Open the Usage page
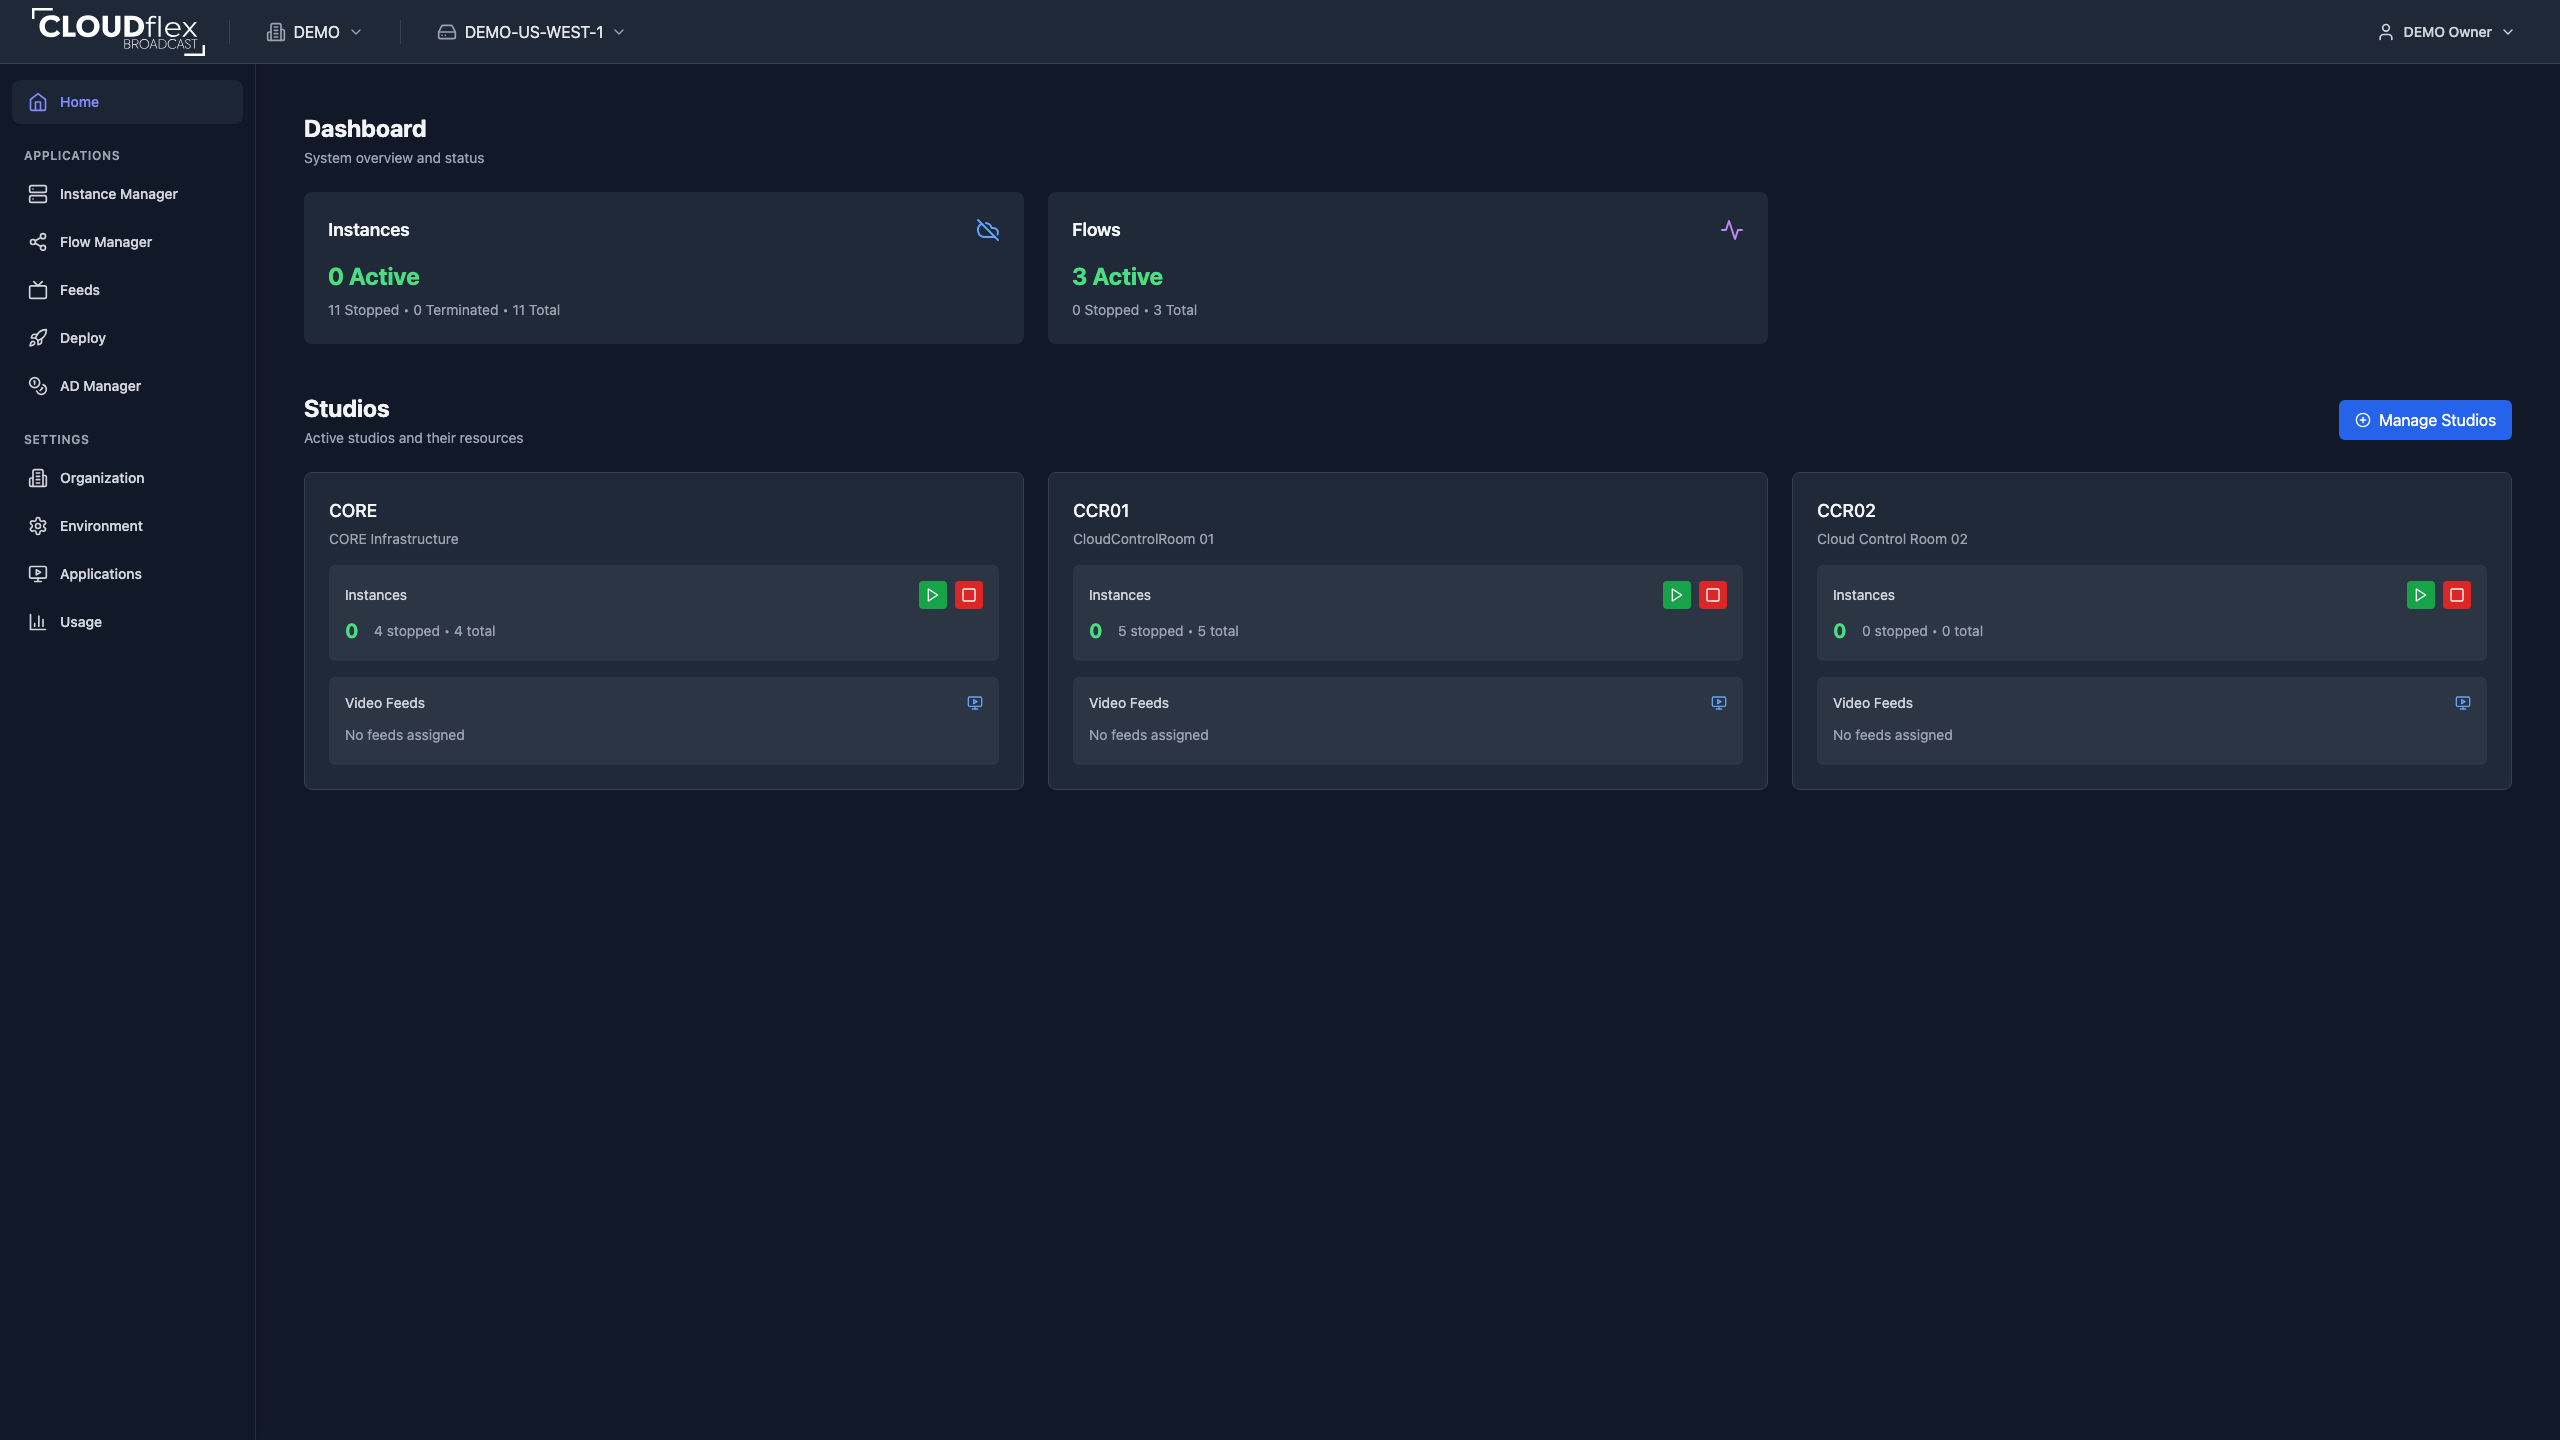Image resolution: width=2560 pixels, height=1440 pixels. click(x=127, y=622)
